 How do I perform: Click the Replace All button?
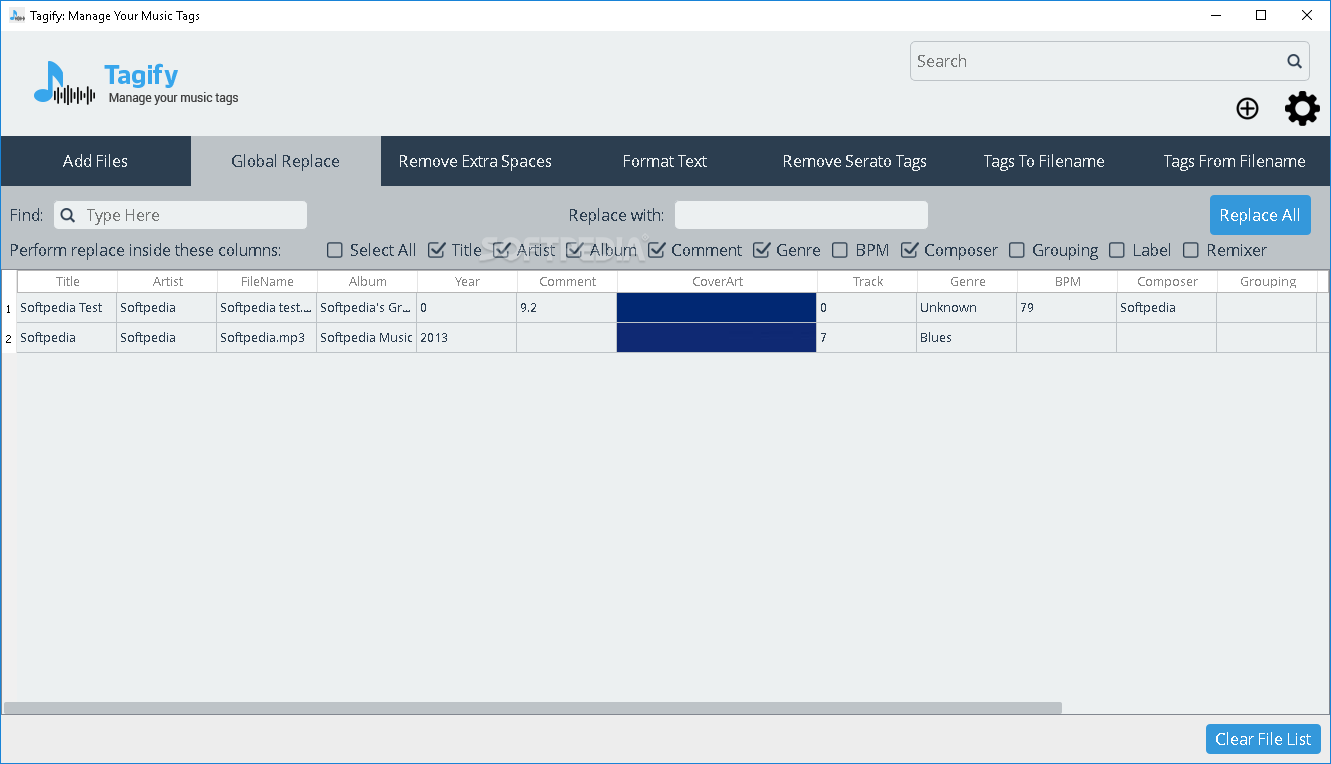click(x=1260, y=215)
